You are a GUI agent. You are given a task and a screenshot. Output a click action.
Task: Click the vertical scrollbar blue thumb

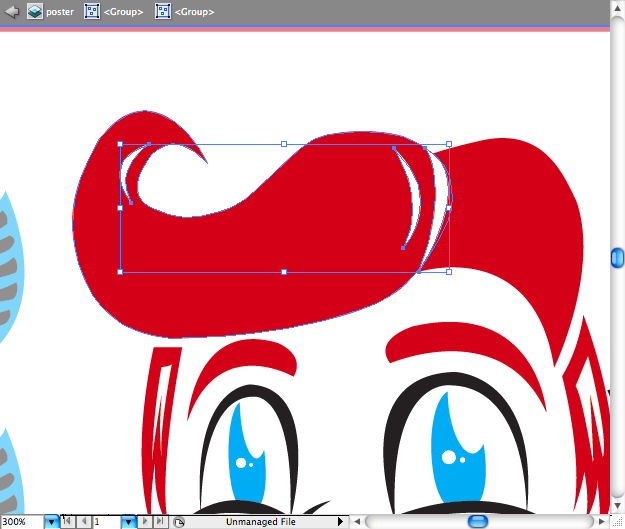coord(617,258)
